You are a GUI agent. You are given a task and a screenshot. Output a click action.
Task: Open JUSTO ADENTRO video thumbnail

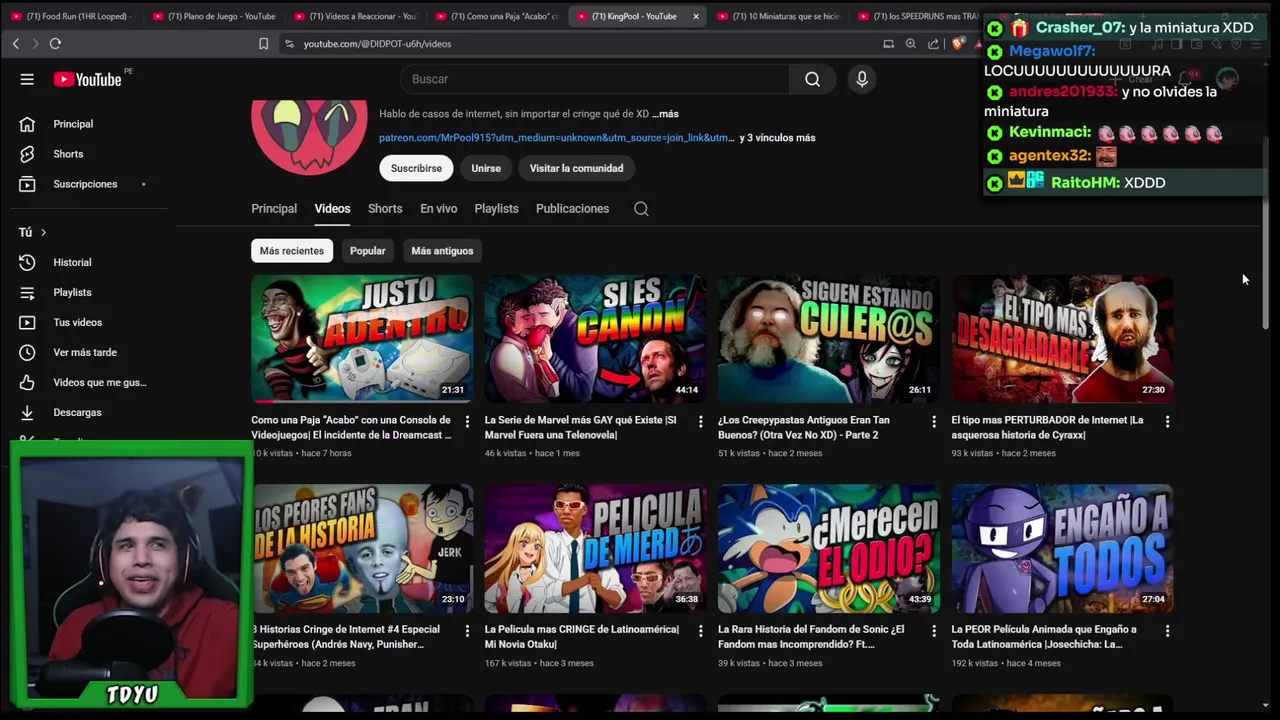[x=362, y=339]
